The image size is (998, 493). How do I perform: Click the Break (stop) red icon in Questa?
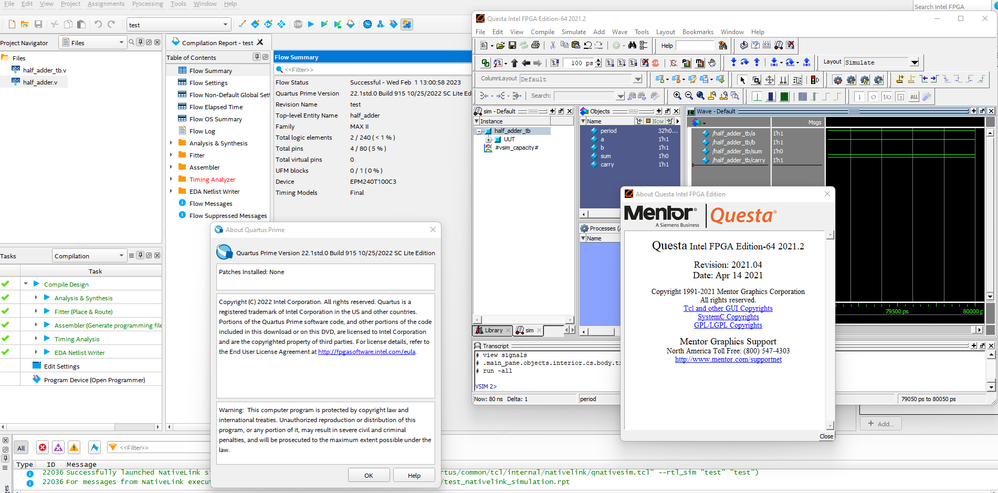tap(655, 63)
